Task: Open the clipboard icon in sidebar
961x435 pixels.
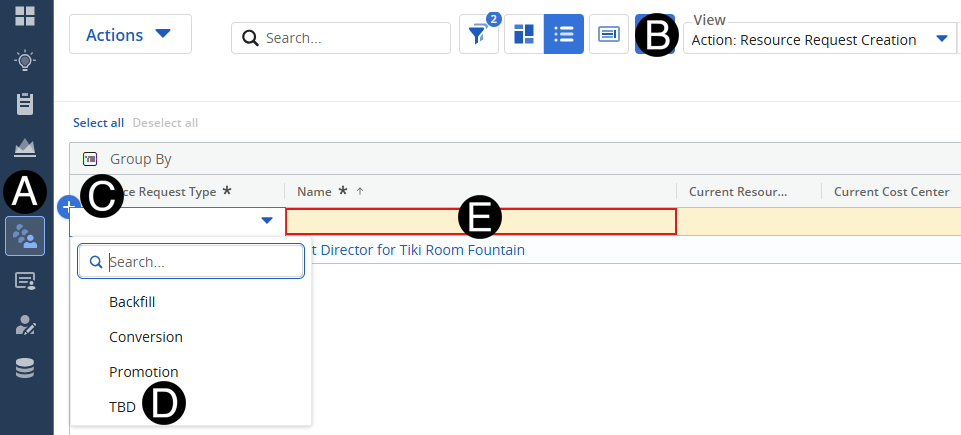Action: [x=26, y=104]
